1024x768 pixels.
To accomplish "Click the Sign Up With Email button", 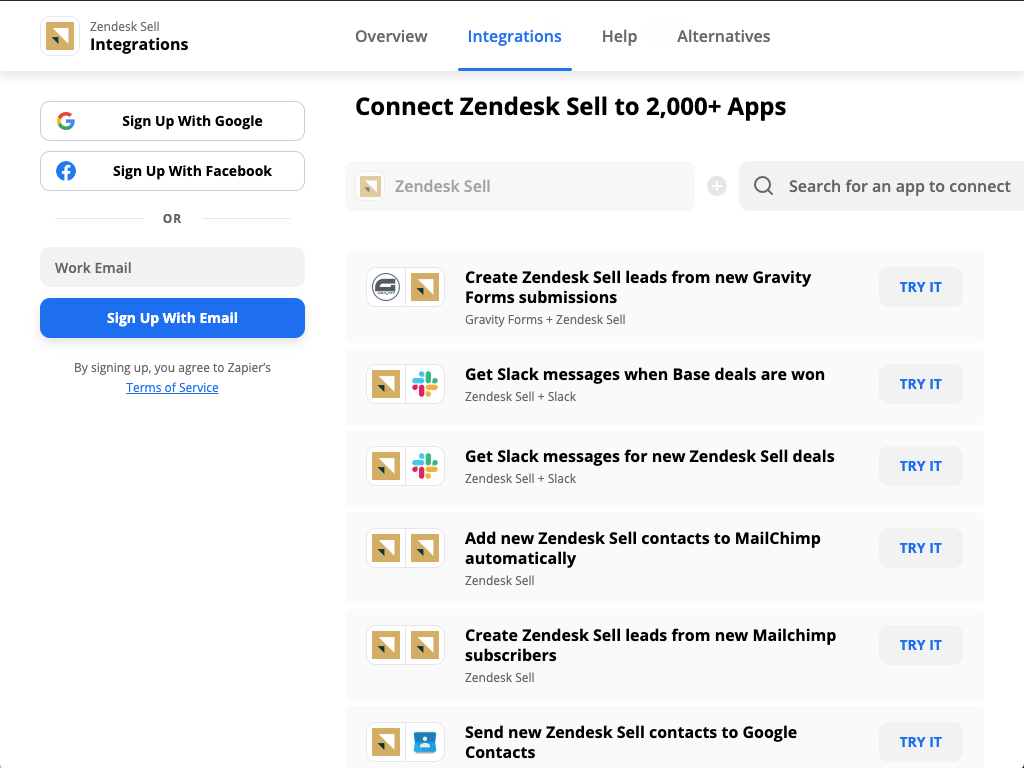I will (172, 318).
